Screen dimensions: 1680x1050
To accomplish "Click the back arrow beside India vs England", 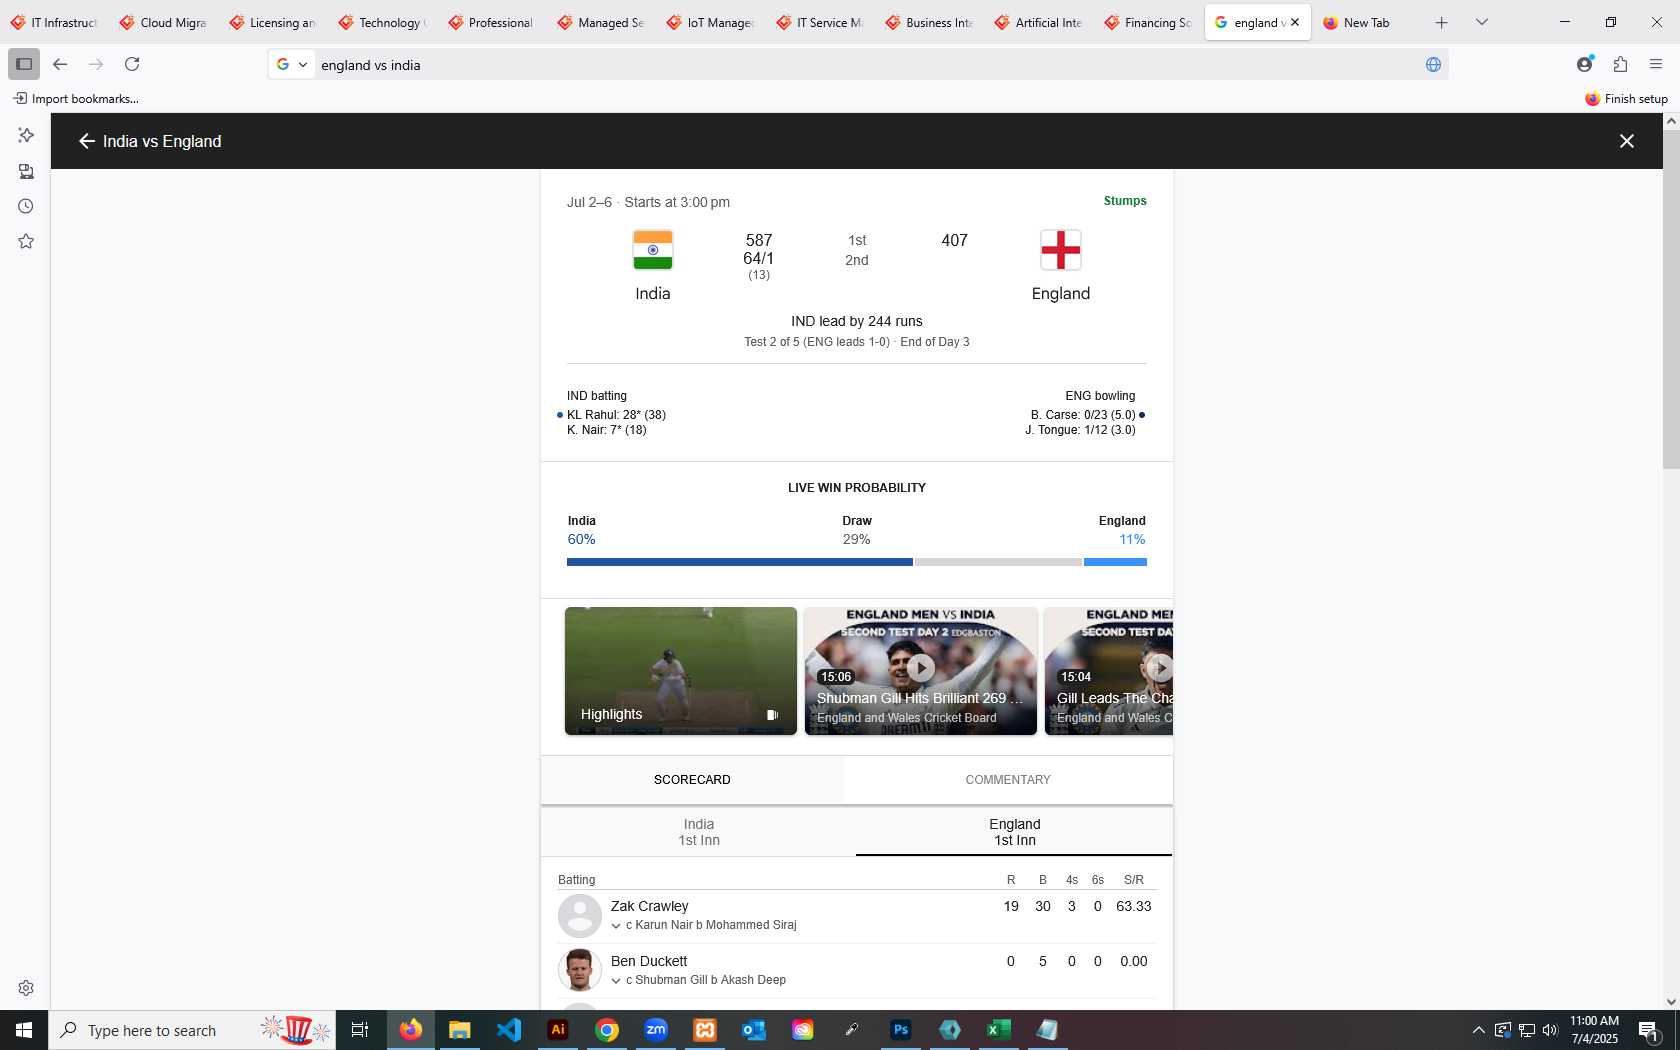I will 87,141.
